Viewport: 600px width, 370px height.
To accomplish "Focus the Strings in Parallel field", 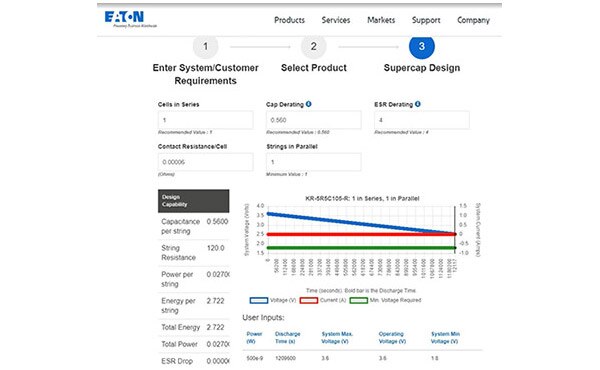I will click(x=313, y=162).
